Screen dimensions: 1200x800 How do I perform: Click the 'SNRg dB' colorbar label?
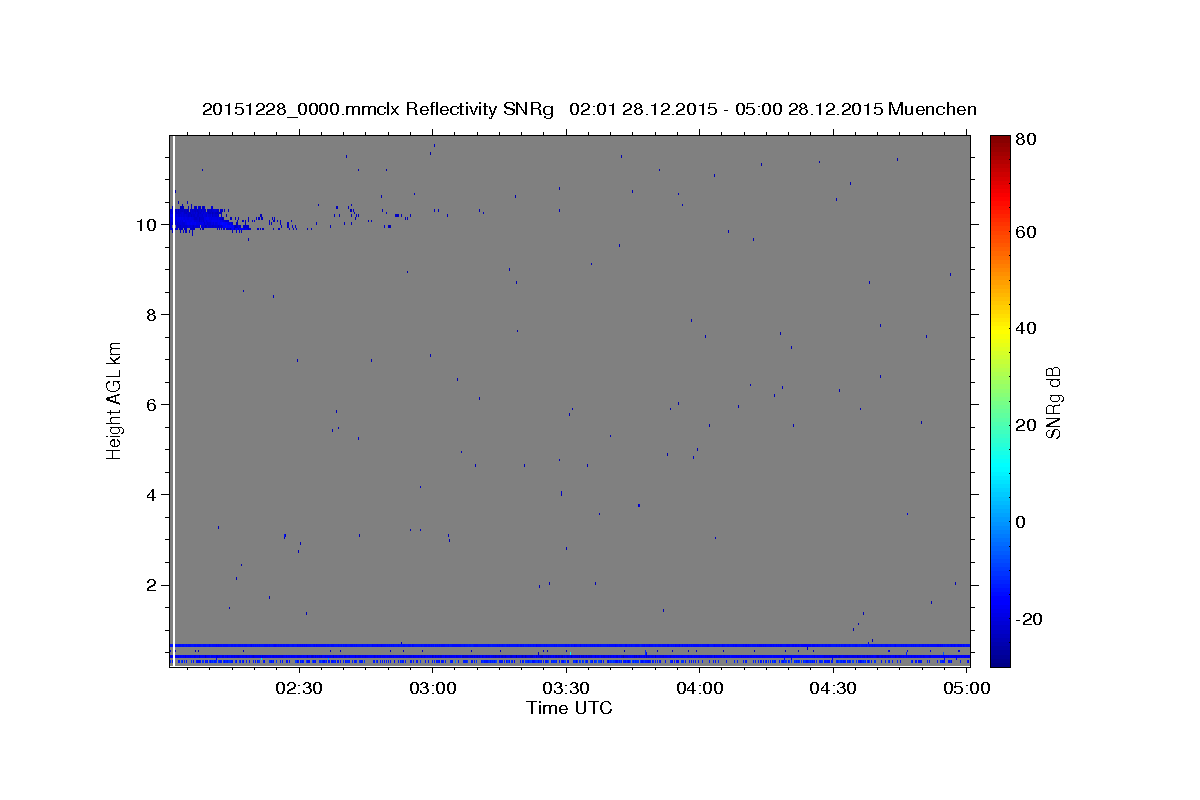pyautogui.click(x=1053, y=402)
